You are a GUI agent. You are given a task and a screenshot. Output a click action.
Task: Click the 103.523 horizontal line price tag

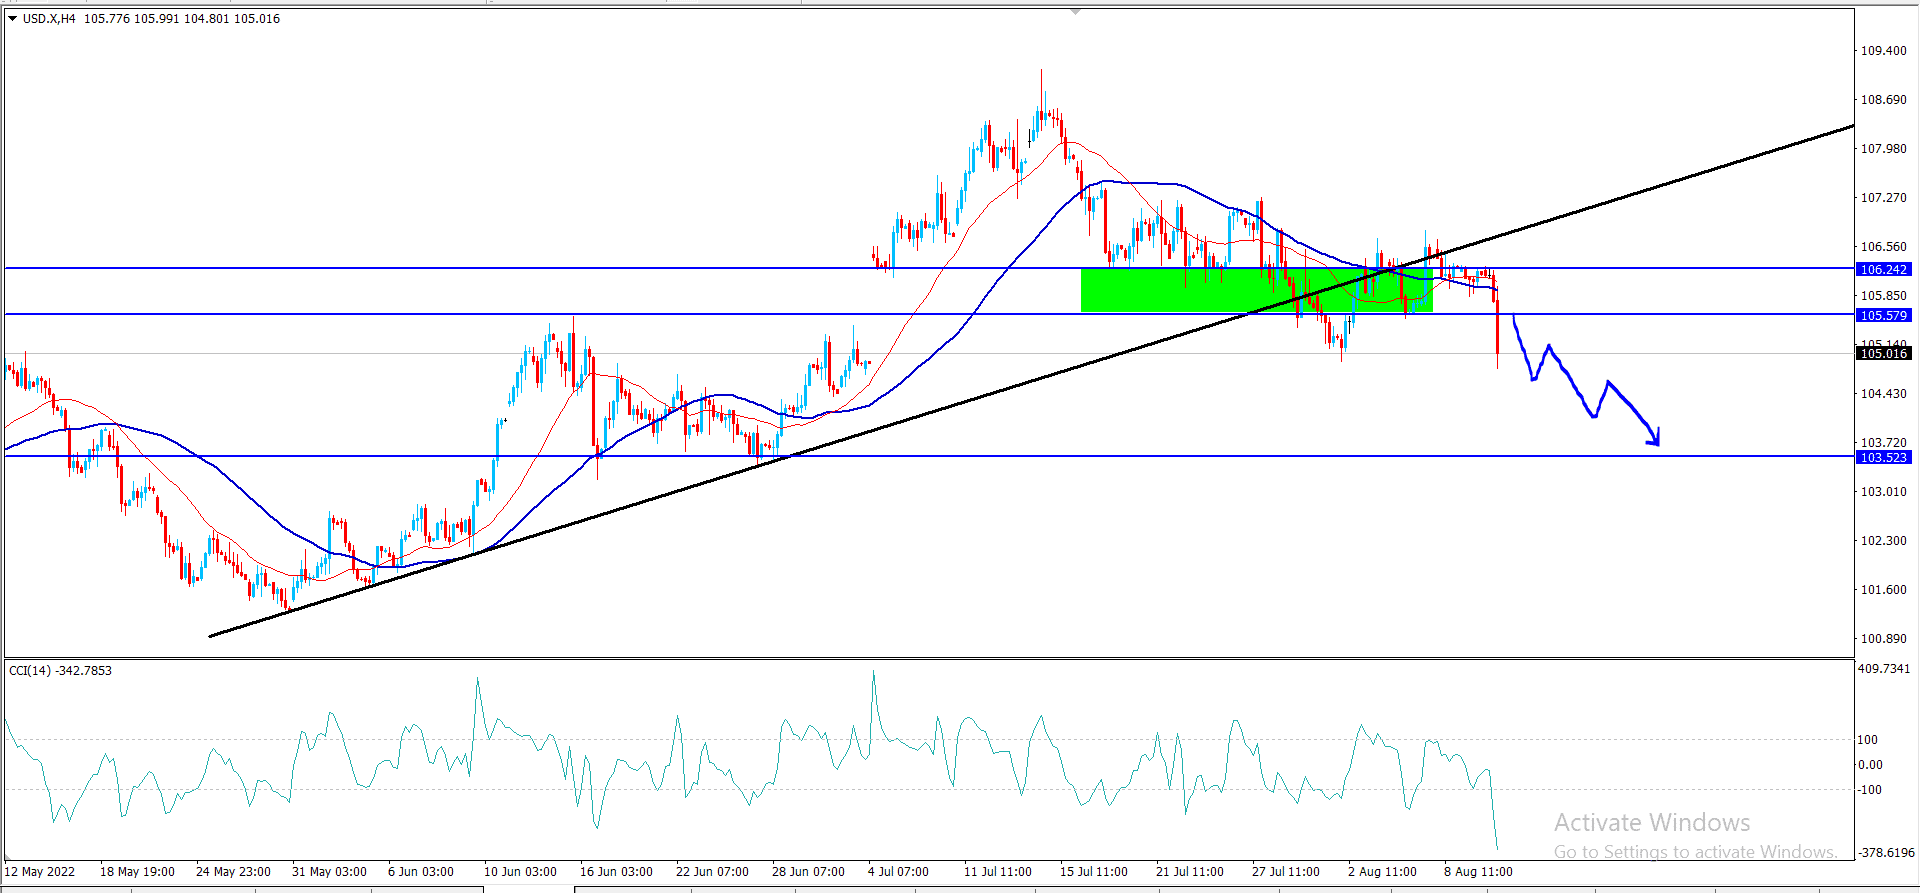1884,458
